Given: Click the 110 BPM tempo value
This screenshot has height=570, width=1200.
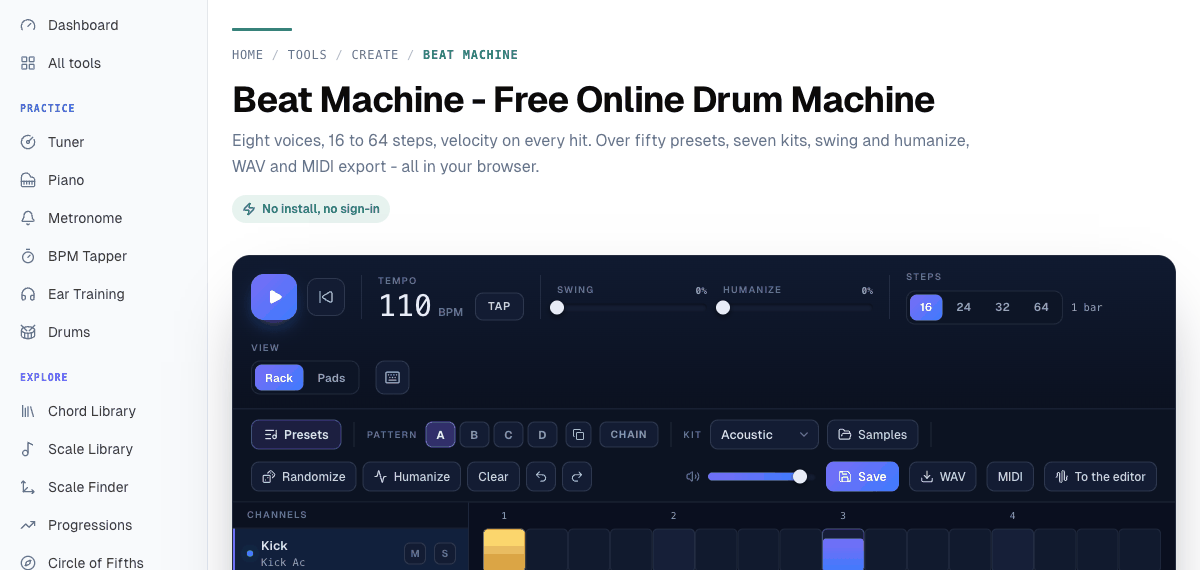Looking at the screenshot, I should tap(405, 306).
